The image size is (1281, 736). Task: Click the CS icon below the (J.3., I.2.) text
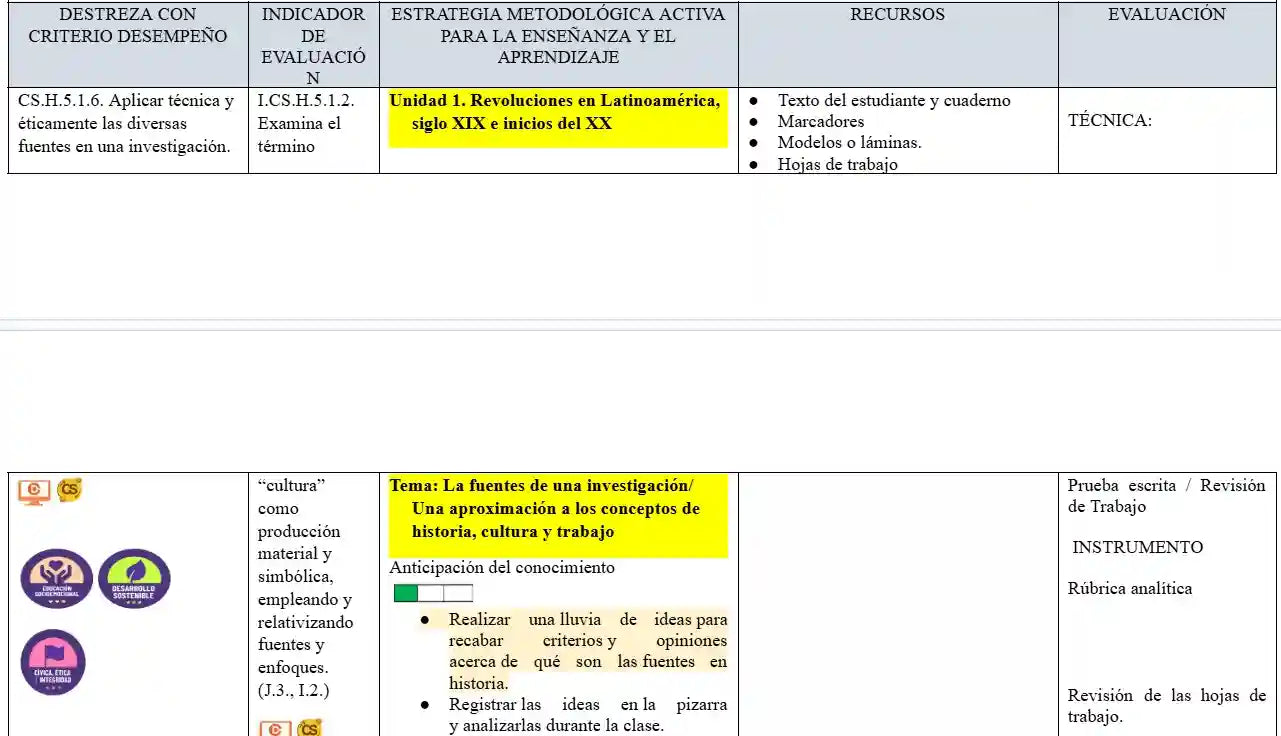coord(309,728)
